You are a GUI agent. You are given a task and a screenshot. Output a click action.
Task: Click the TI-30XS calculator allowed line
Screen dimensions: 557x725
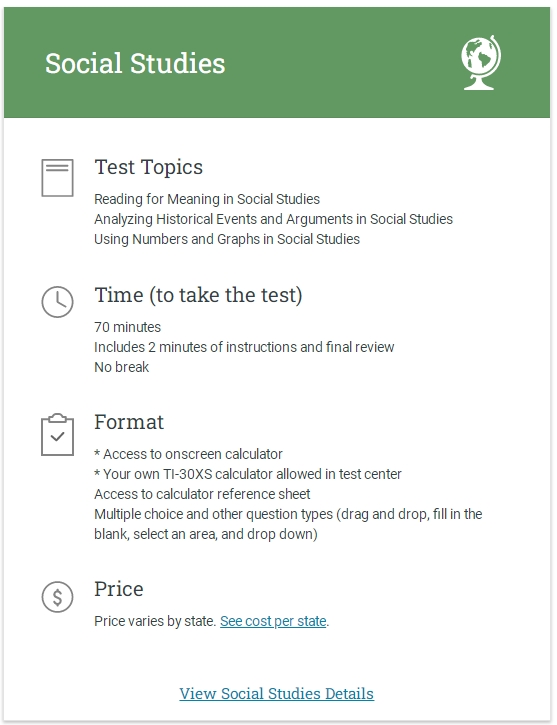point(248,474)
